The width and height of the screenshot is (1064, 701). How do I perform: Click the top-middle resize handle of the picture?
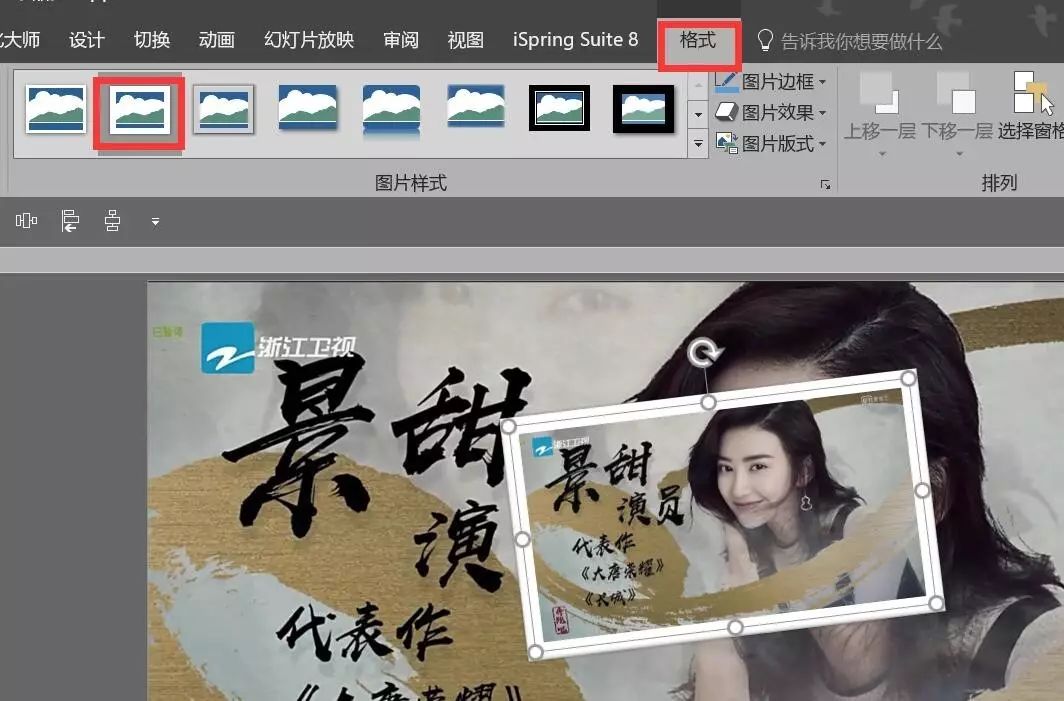click(x=708, y=402)
